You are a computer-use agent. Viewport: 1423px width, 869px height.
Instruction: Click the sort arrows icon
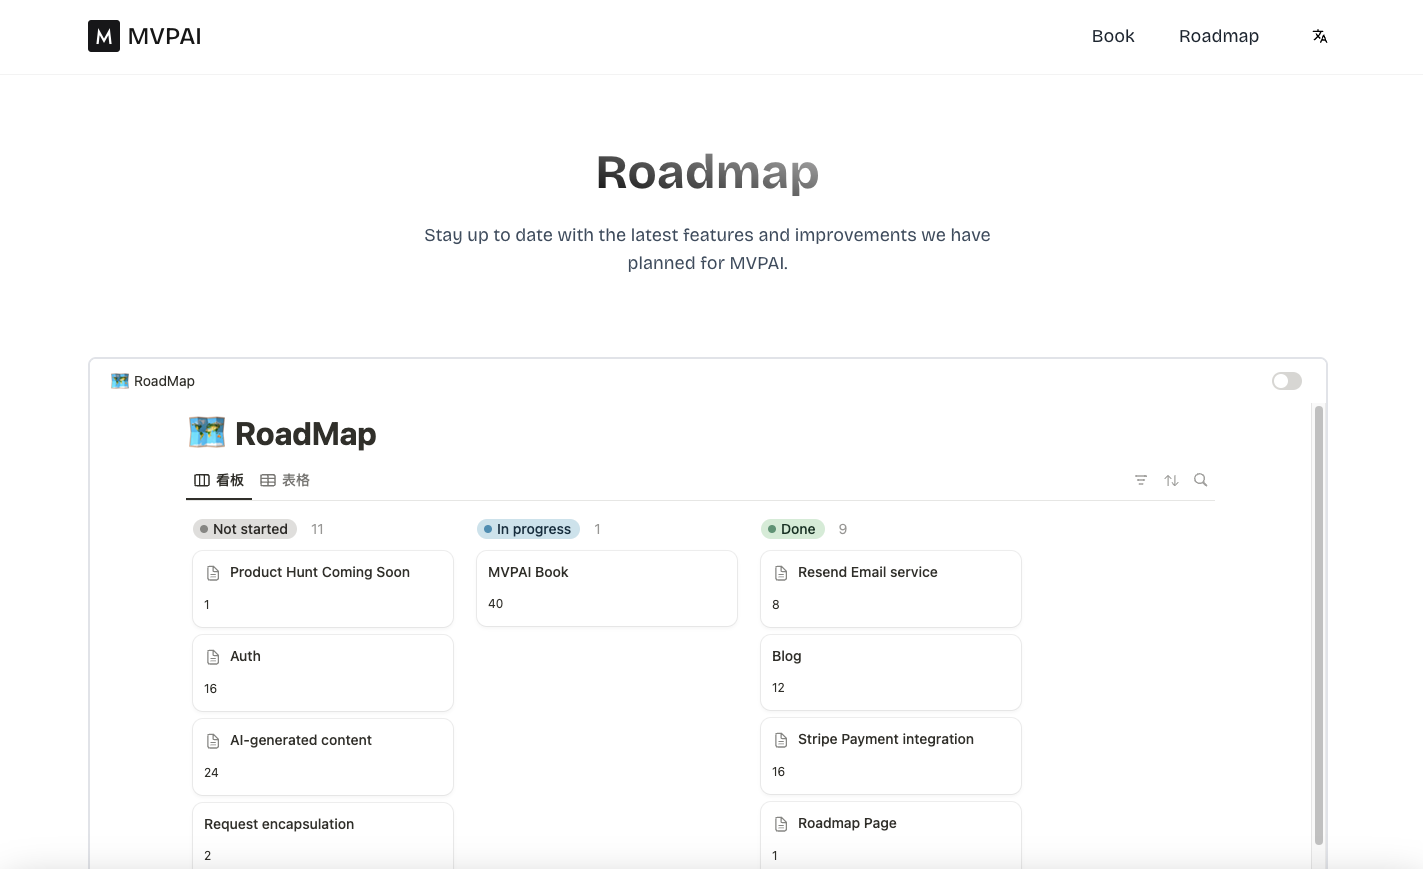[x=1171, y=480]
